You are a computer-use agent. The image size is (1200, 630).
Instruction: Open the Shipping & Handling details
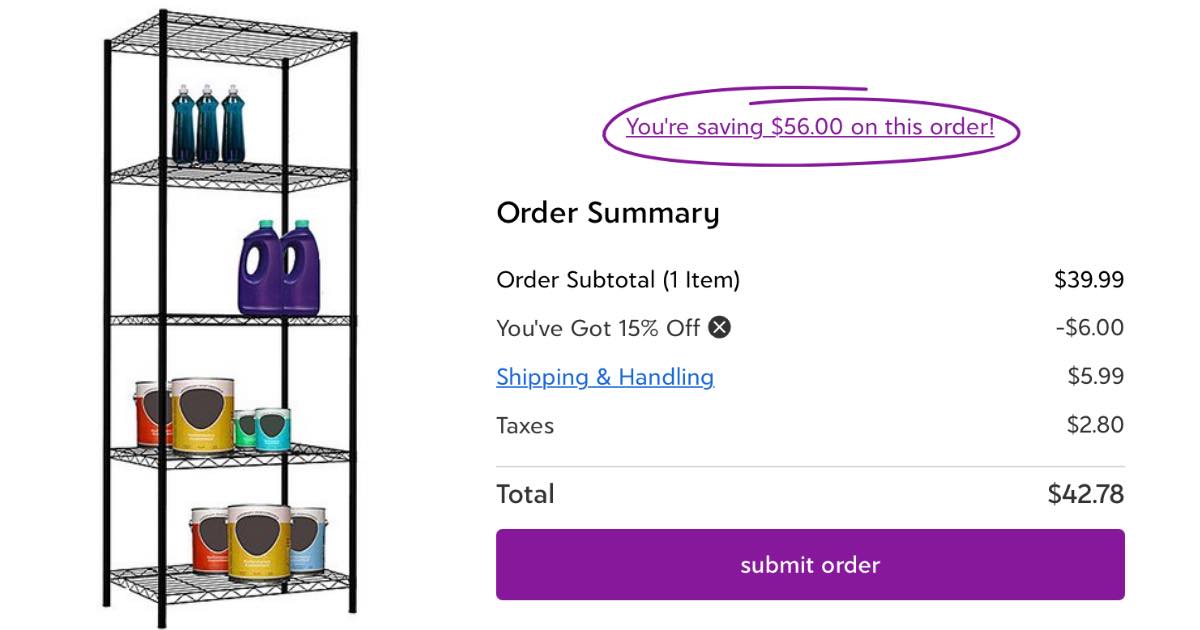tap(605, 377)
